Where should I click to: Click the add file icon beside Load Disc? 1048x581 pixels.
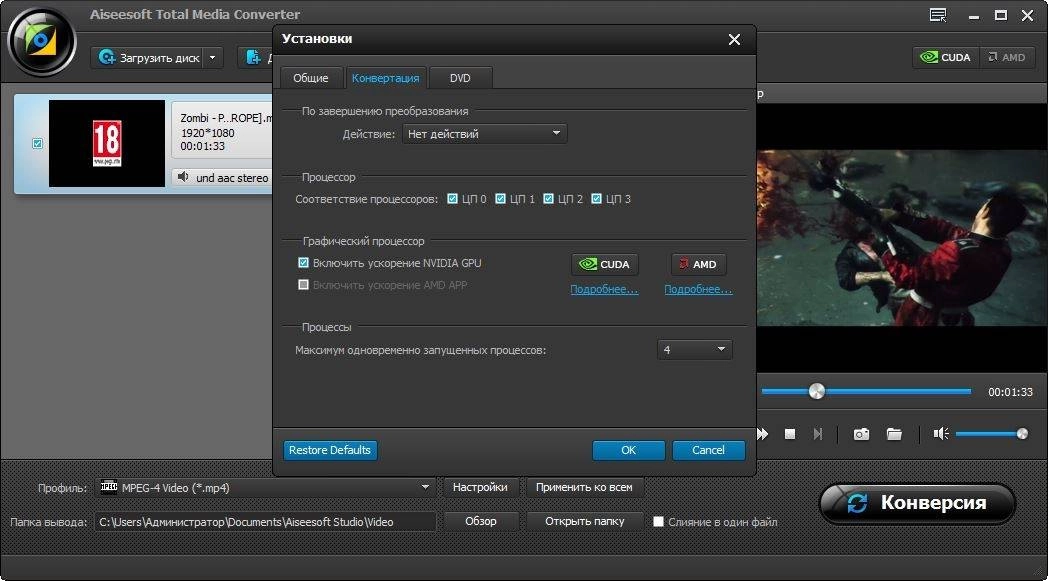[253, 57]
